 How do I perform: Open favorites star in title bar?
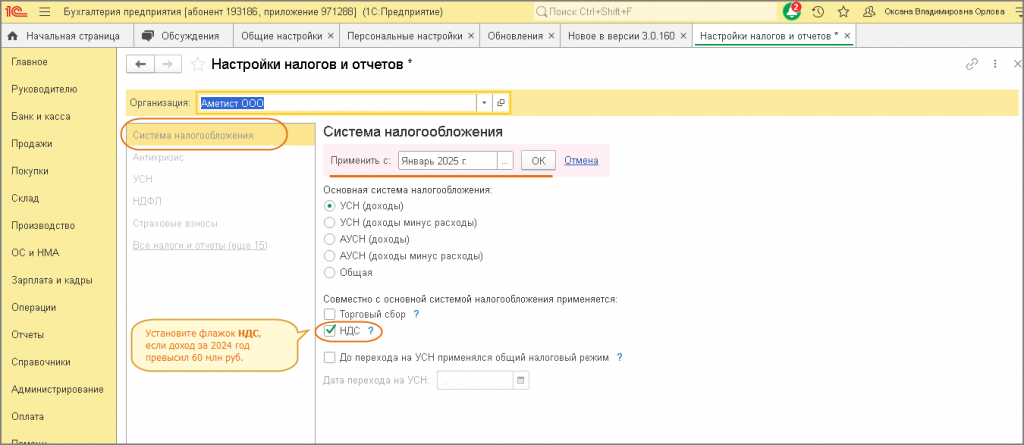(843, 12)
